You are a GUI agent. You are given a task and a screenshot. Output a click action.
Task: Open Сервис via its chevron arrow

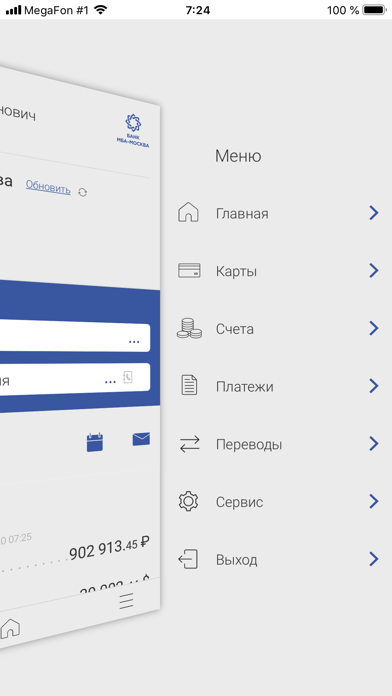click(x=374, y=502)
